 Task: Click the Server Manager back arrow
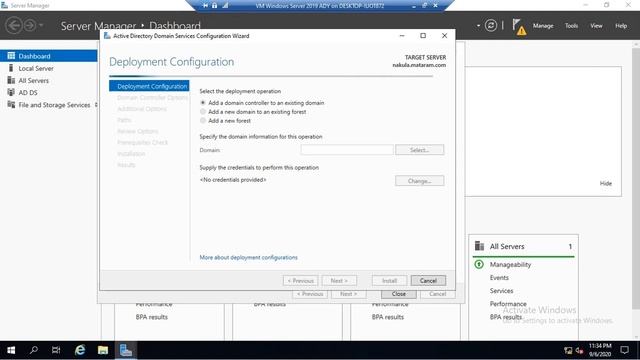click(13, 25)
